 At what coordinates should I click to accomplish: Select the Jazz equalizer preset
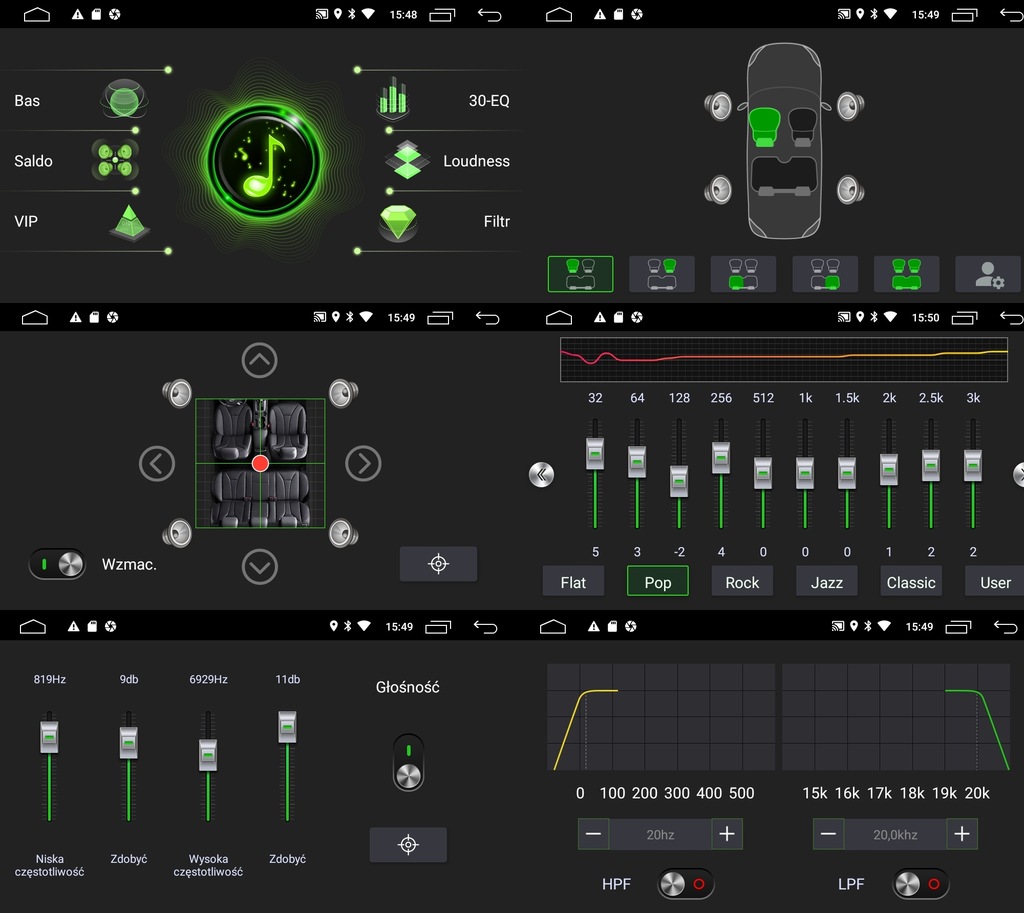[x=826, y=582]
